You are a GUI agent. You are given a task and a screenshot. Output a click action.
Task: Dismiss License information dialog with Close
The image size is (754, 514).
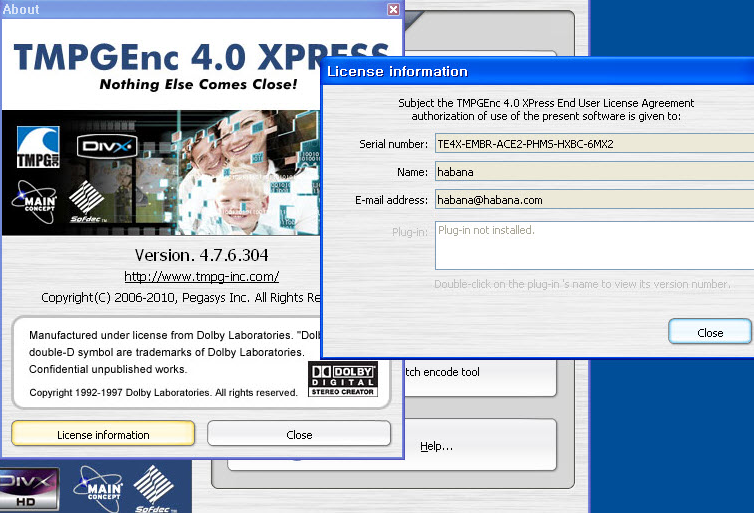pos(709,333)
